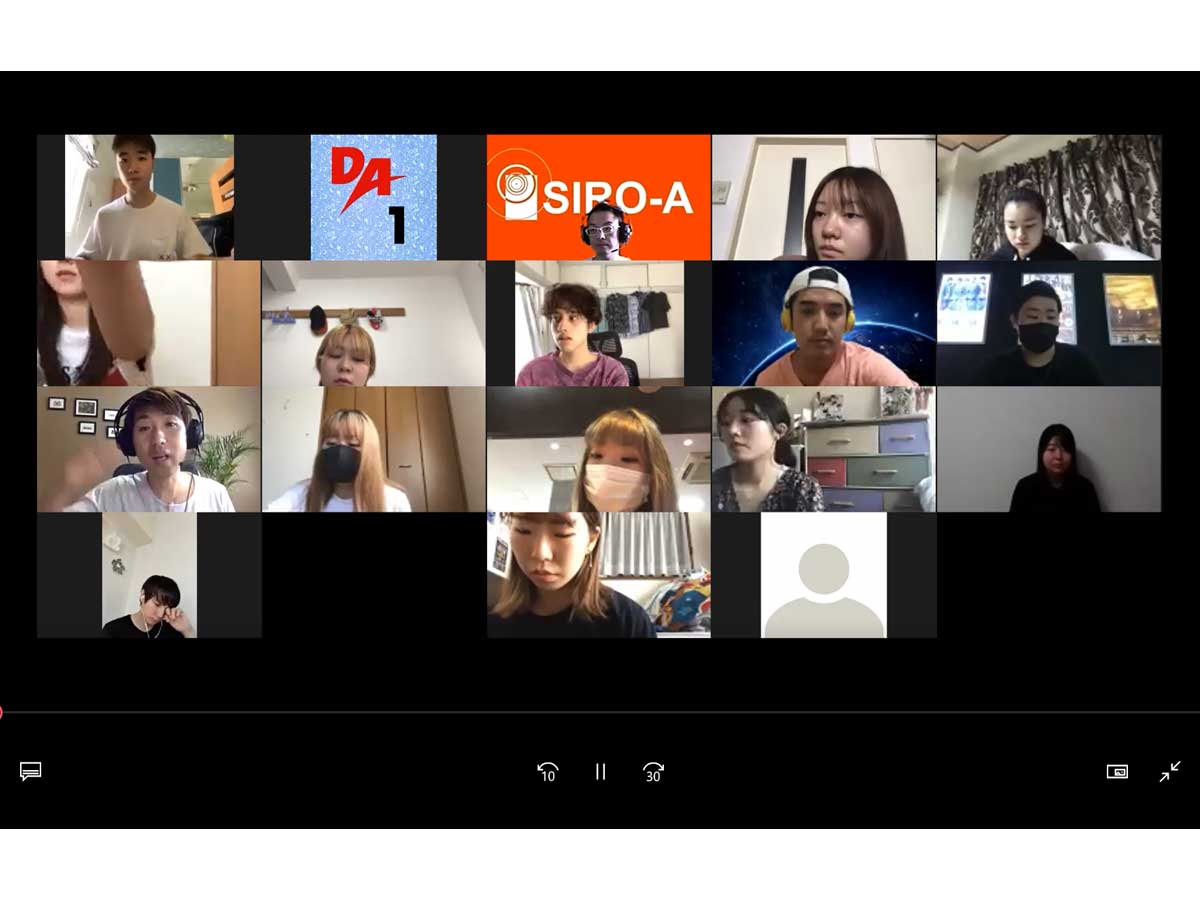The image size is (1200, 900).
Task: Pause the video playback
Action: pyautogui.click(x=600, y=771)
